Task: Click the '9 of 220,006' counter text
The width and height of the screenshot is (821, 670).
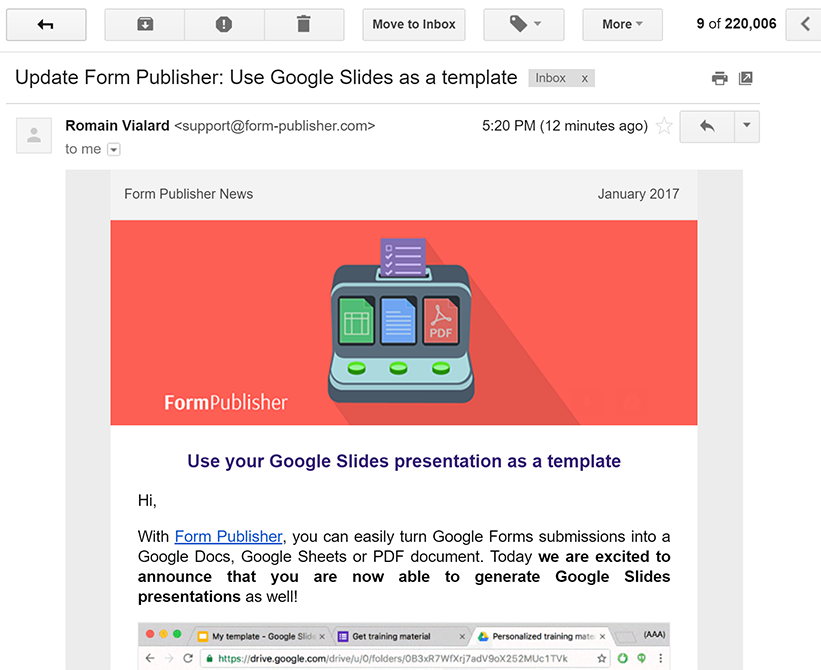Action: (x=736, y=24)
